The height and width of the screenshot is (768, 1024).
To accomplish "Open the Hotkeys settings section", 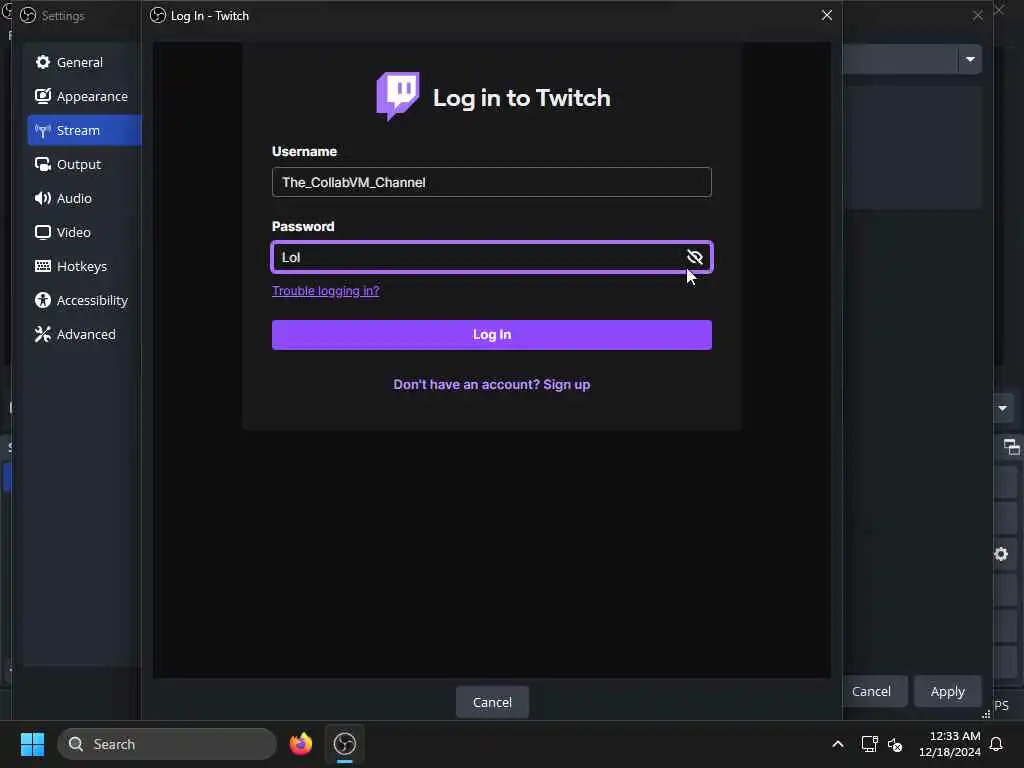I will 84,266.
